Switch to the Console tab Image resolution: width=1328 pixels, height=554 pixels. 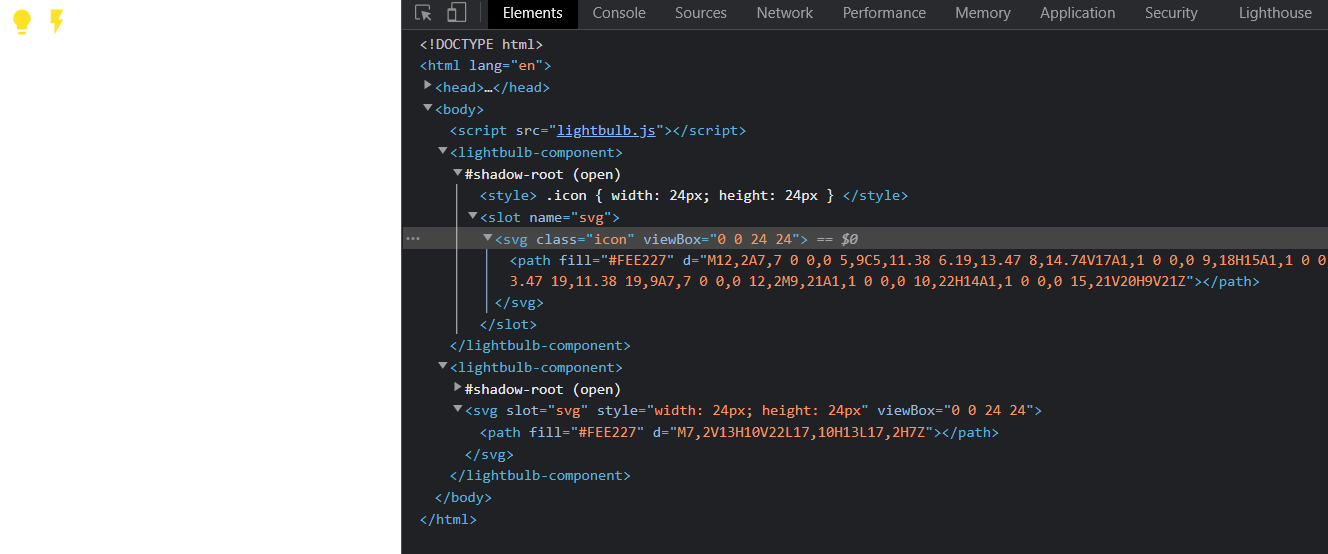click(x=618, y=13)
